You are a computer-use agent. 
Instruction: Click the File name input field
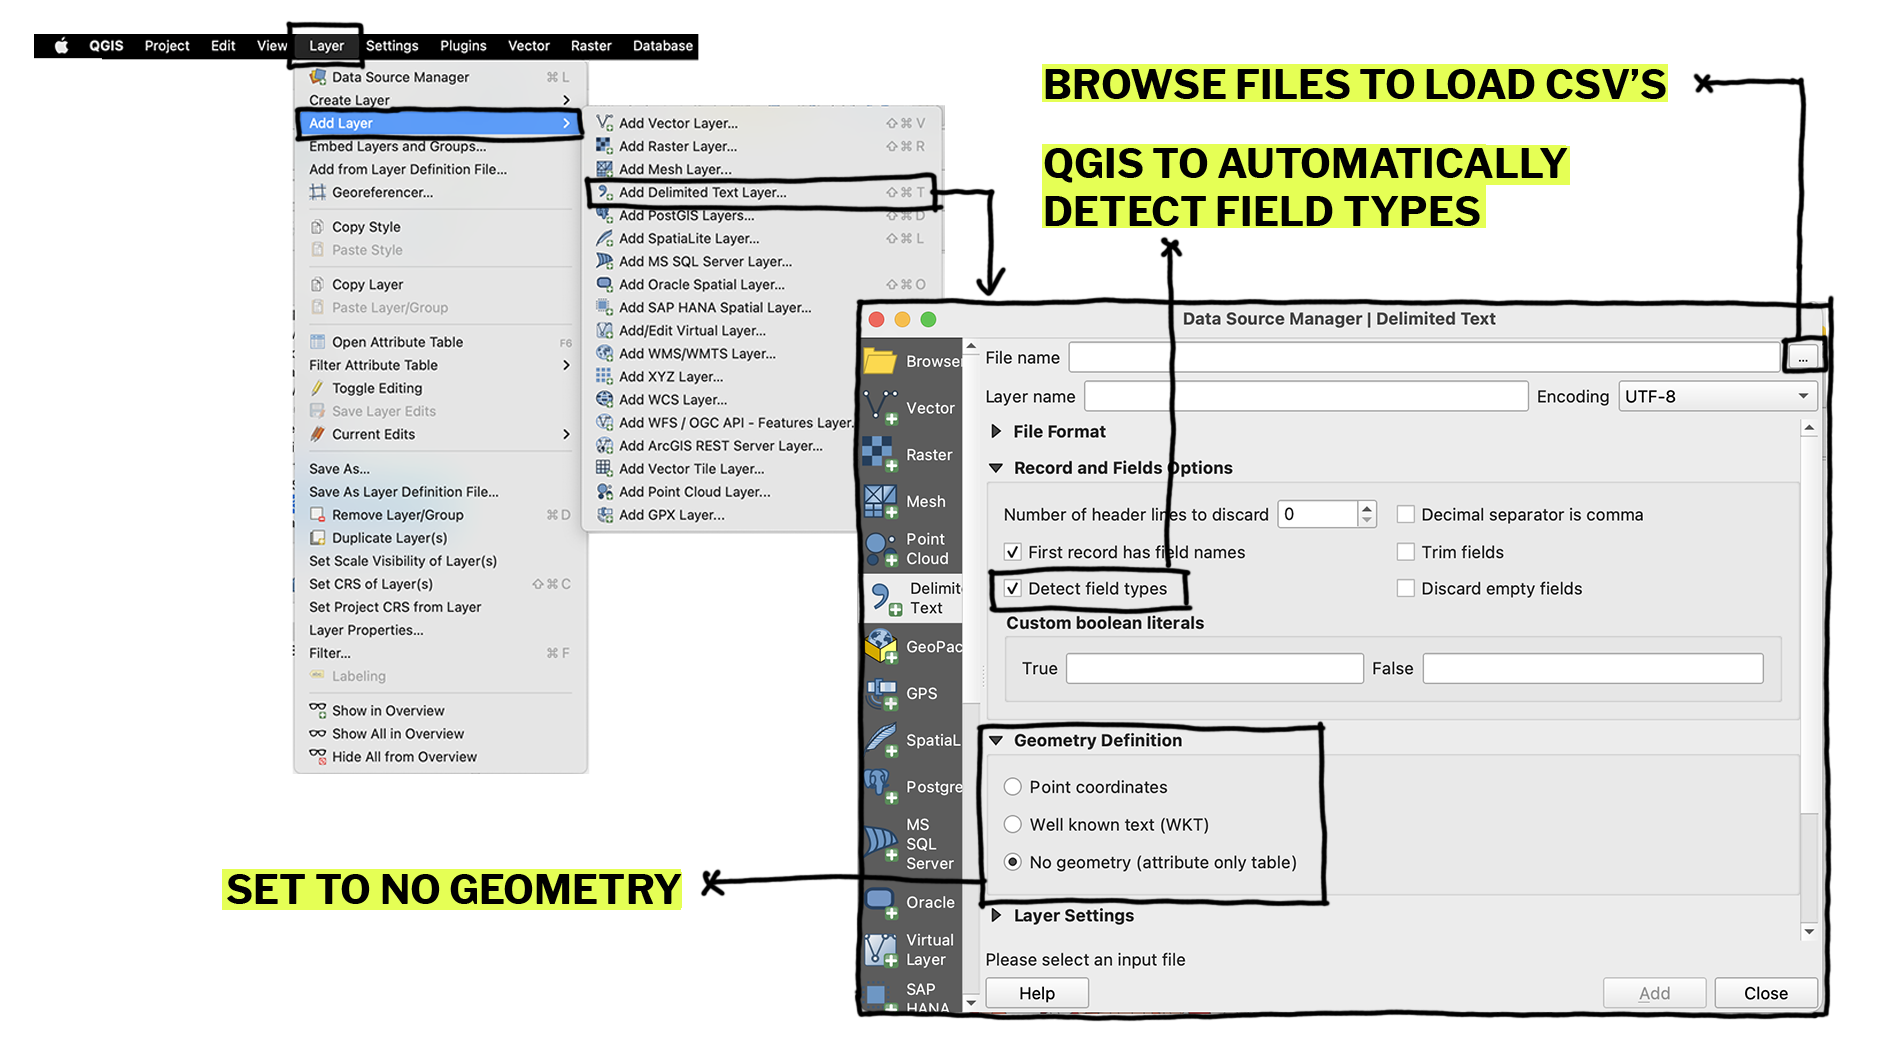click(x=1424, y=357)
